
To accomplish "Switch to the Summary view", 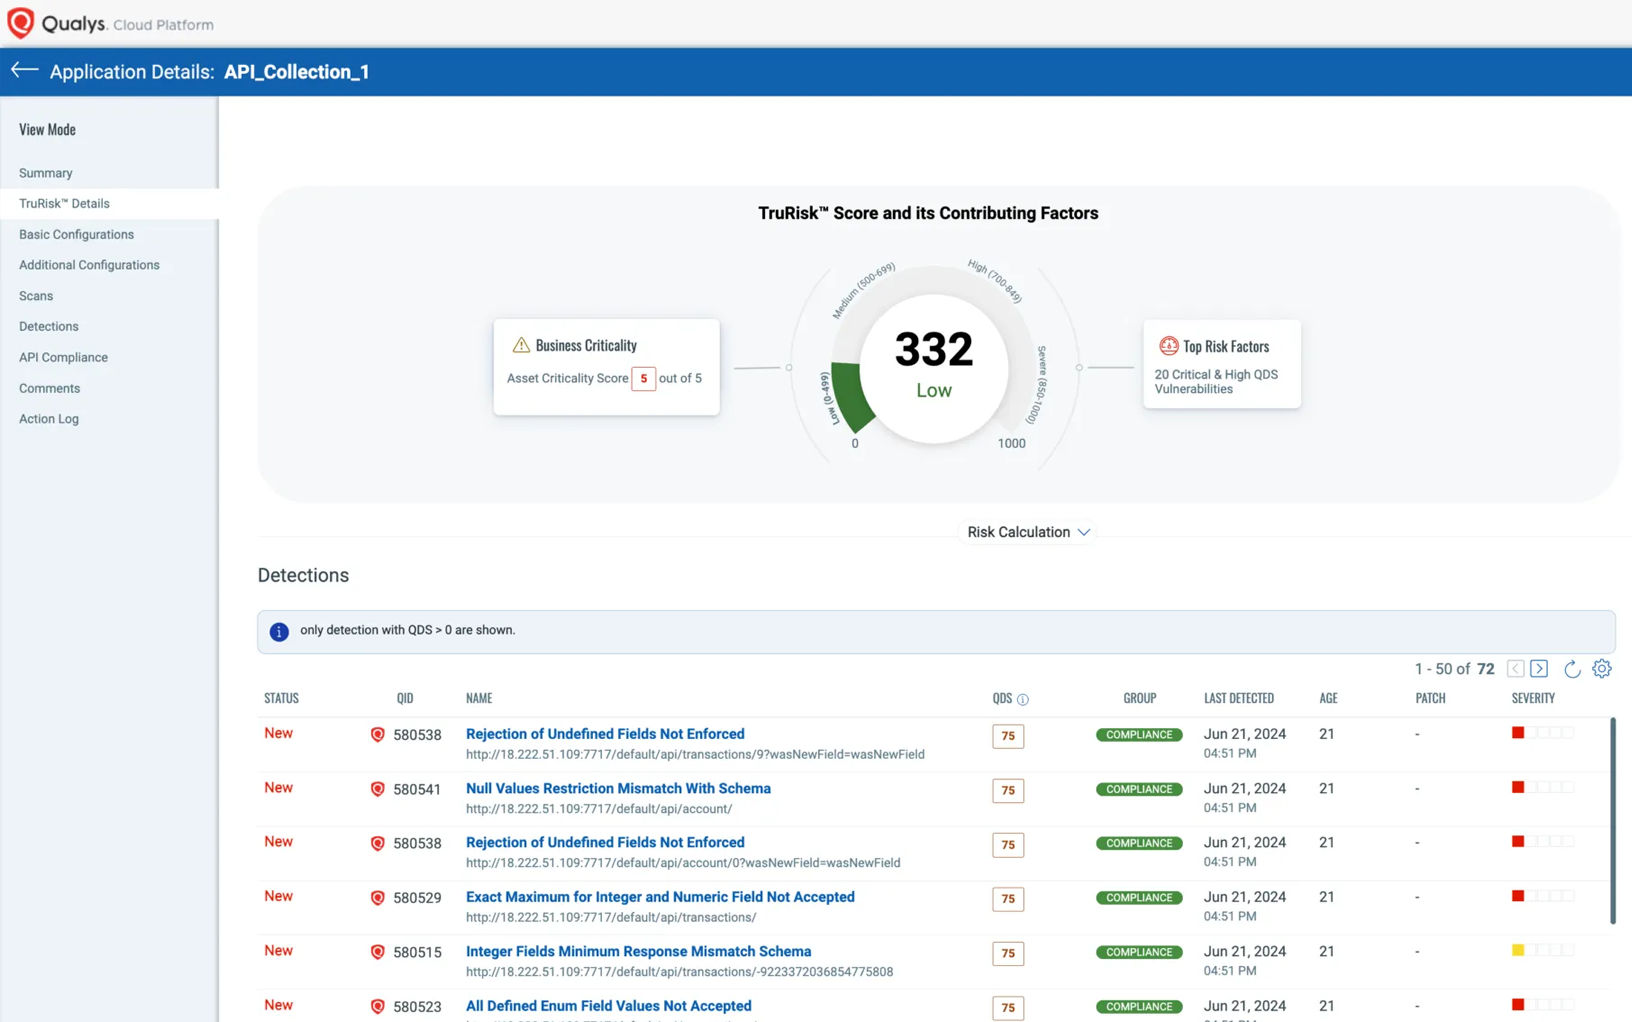I will pos(45,172).
